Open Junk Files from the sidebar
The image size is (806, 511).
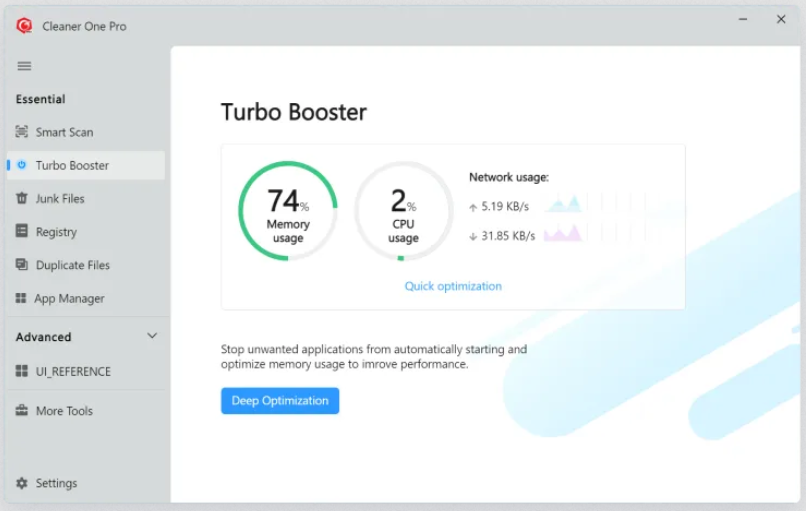point(60,198)
